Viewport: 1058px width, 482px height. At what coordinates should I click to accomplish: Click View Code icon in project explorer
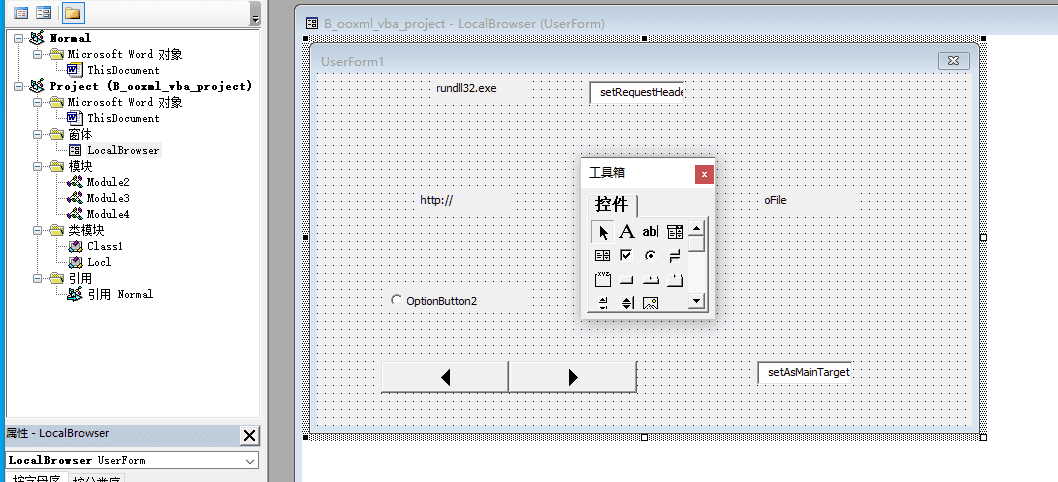[x=21, y=13]
